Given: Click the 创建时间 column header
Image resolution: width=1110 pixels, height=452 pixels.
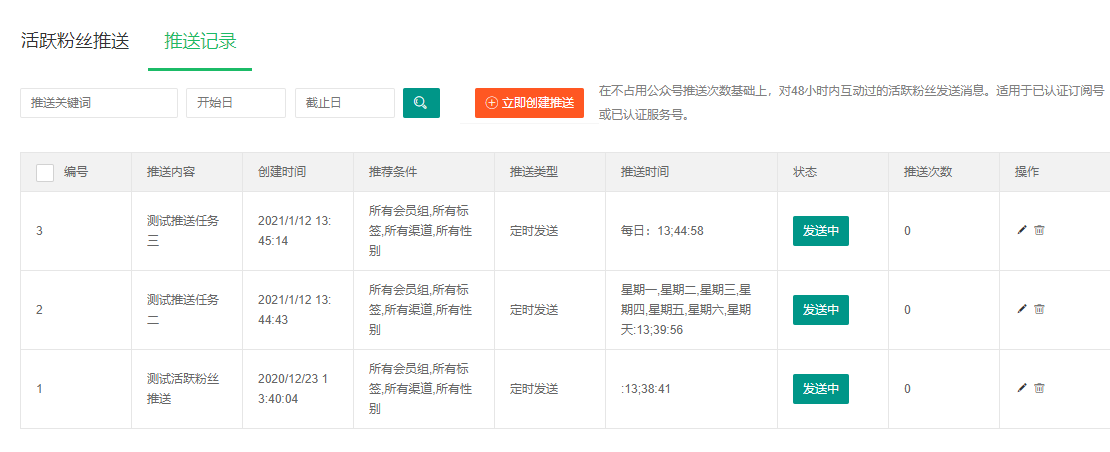Looking at the screenshot, I should [x=282, y=172].
